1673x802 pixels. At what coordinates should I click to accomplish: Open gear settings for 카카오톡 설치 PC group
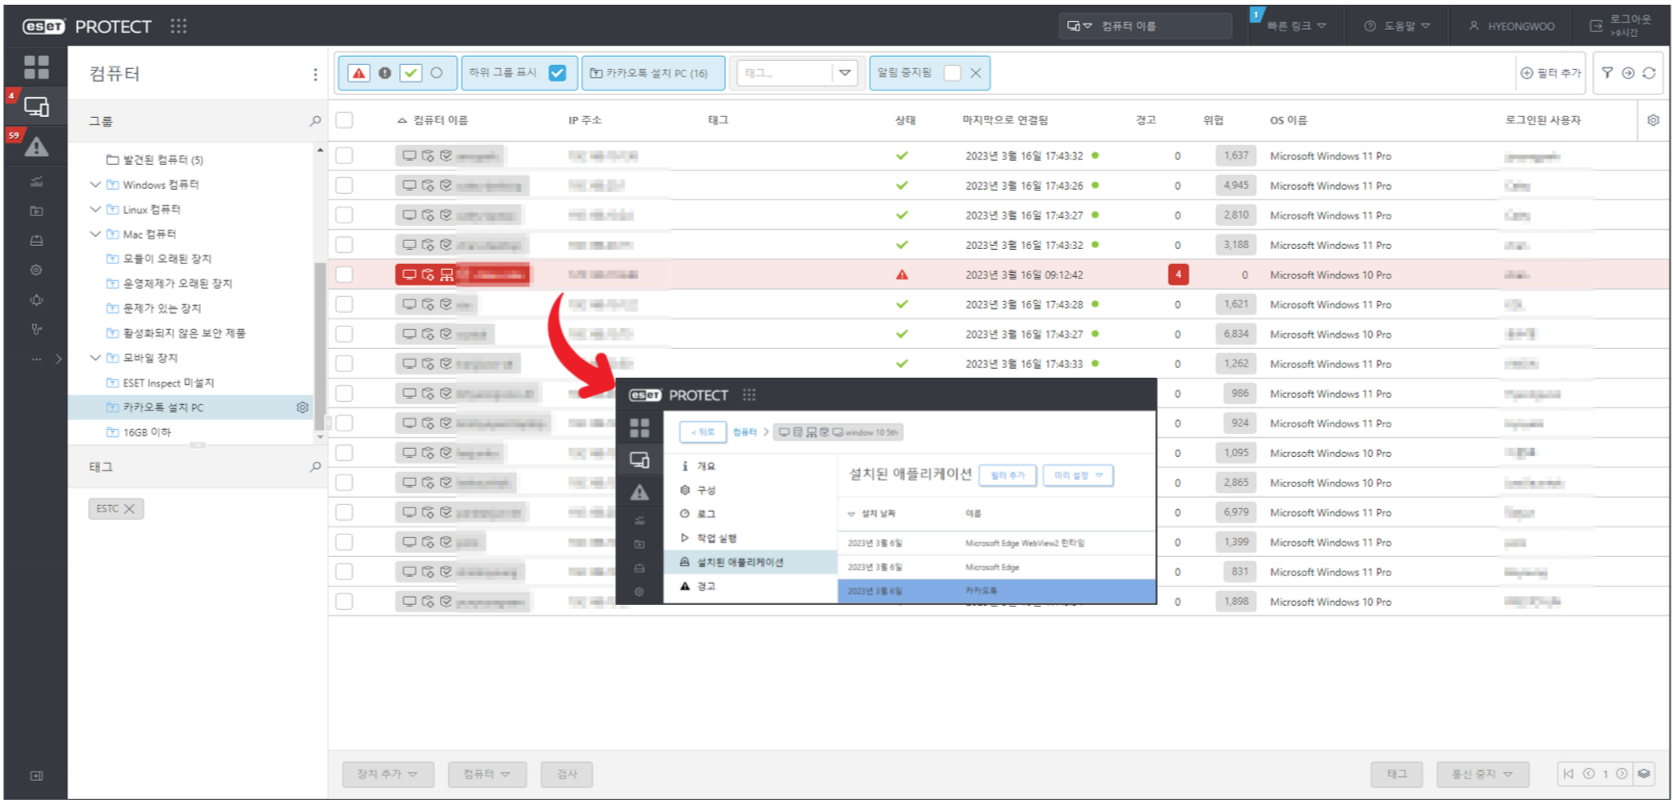(x=302, y=408)
